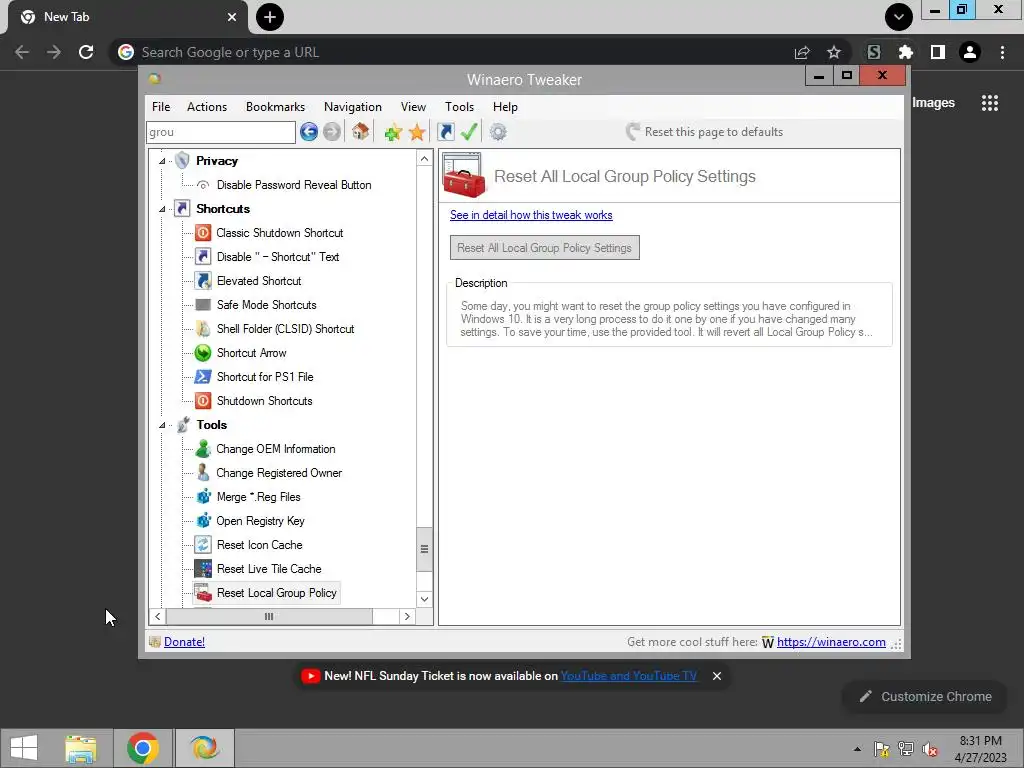Dismiss the NFL Sunday Ticket notification
This screenshot has height=768, width=1024.
[x=716, y=676]
